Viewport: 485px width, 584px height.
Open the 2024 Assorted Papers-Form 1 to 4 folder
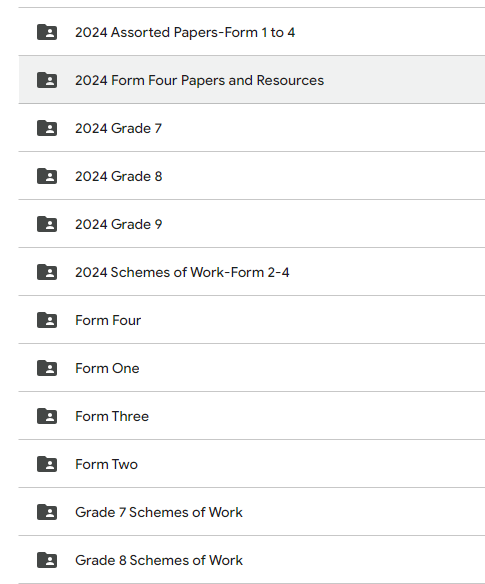(x=185, y=32)
